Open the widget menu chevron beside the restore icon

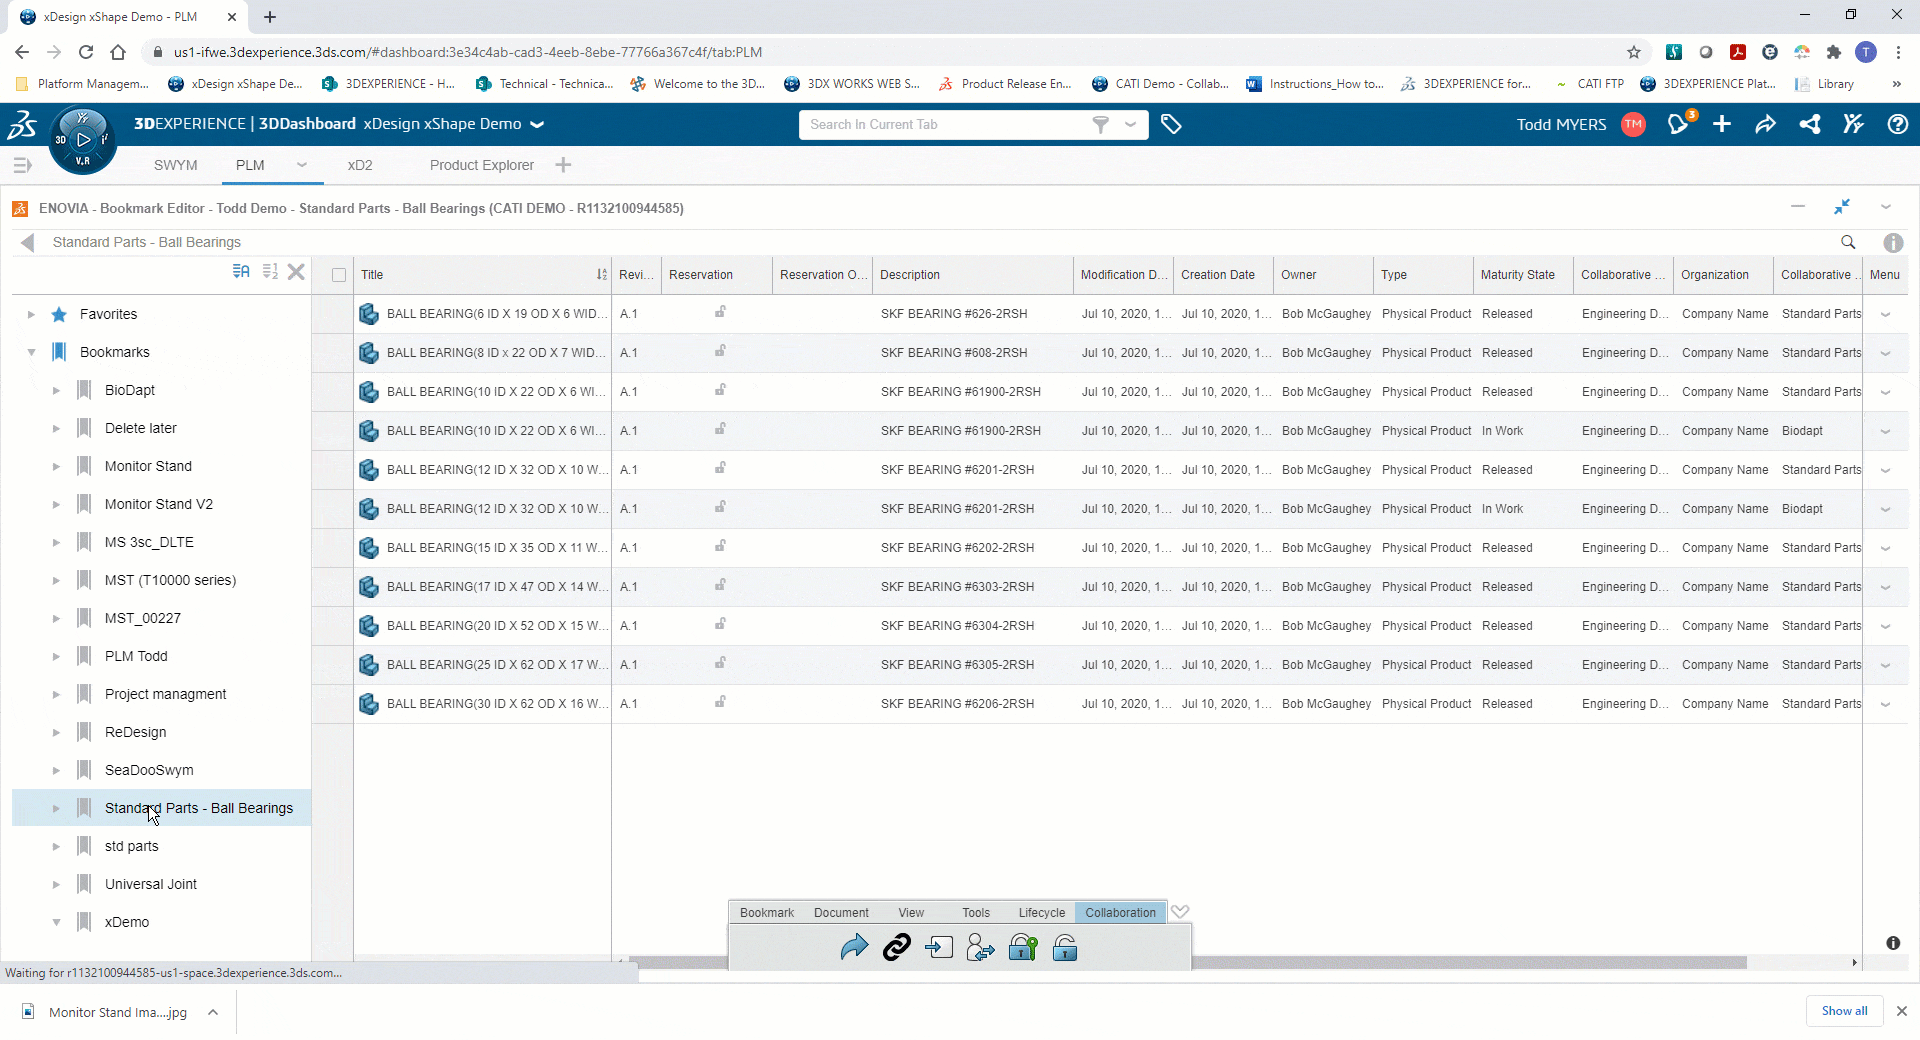point(1885,206)
